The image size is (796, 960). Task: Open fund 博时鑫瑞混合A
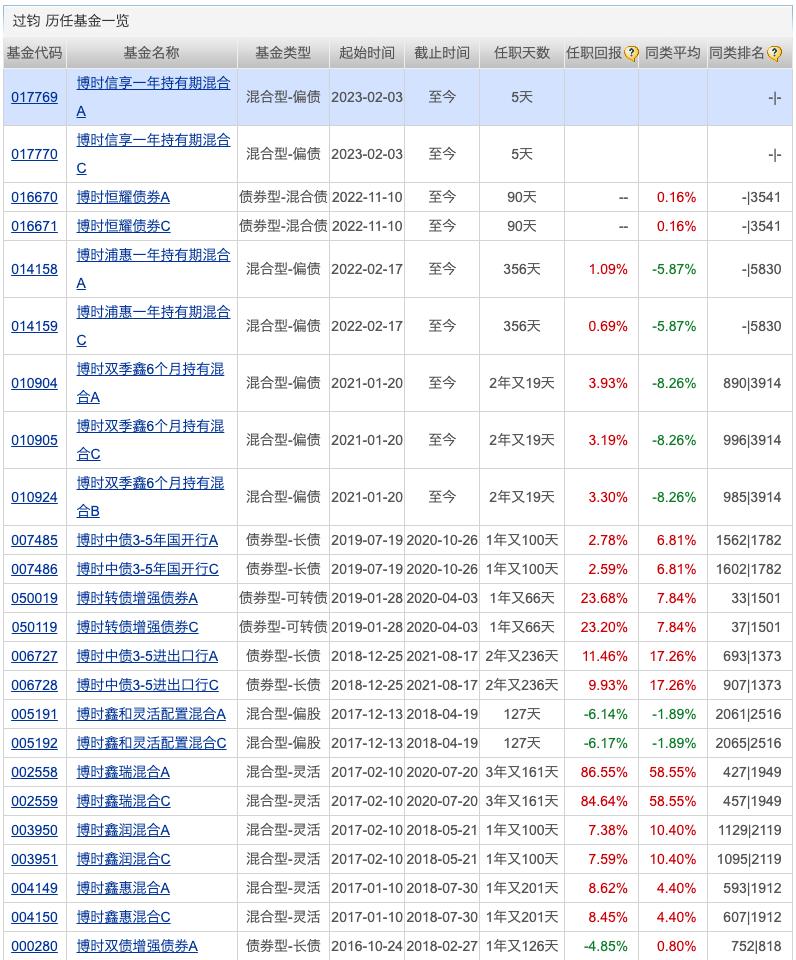[123, 772]
